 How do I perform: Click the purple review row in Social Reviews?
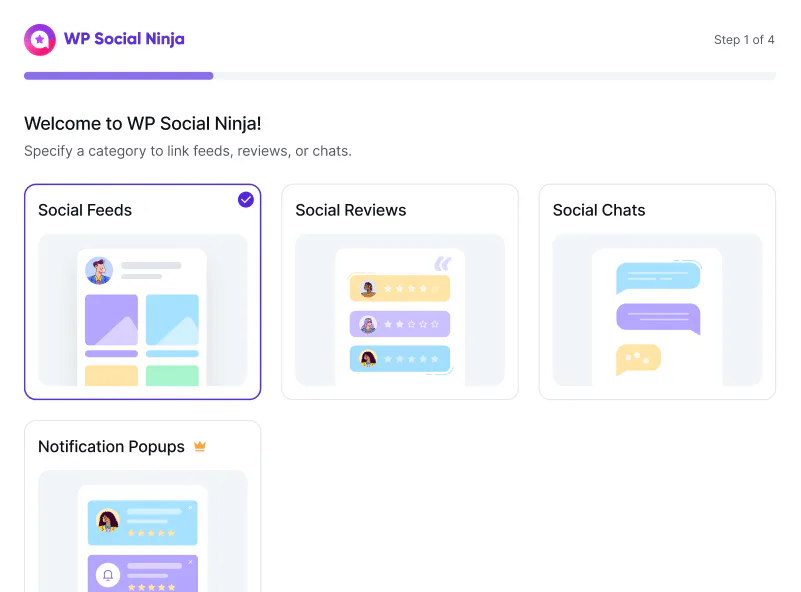coord(400,324)
